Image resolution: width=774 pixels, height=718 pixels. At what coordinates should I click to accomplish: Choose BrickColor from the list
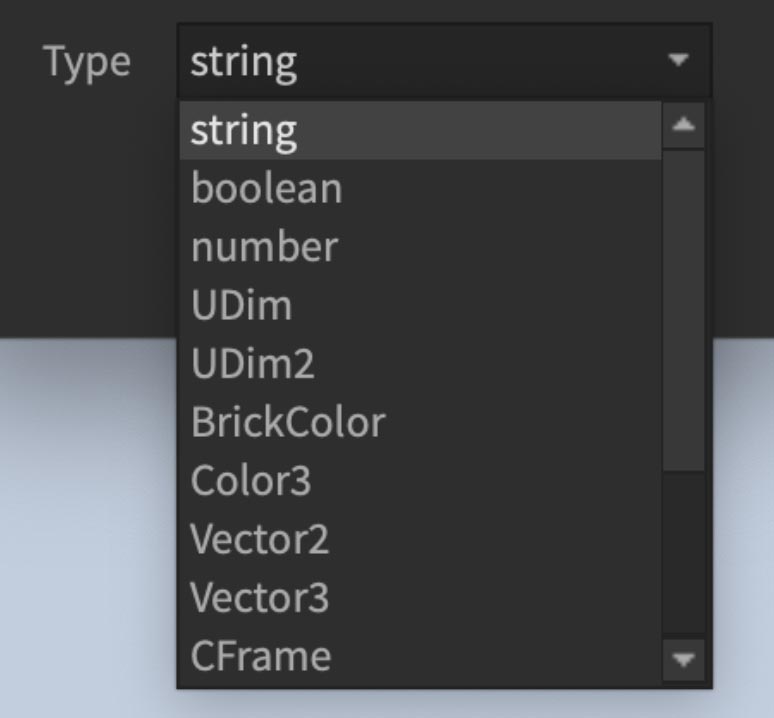421,422
